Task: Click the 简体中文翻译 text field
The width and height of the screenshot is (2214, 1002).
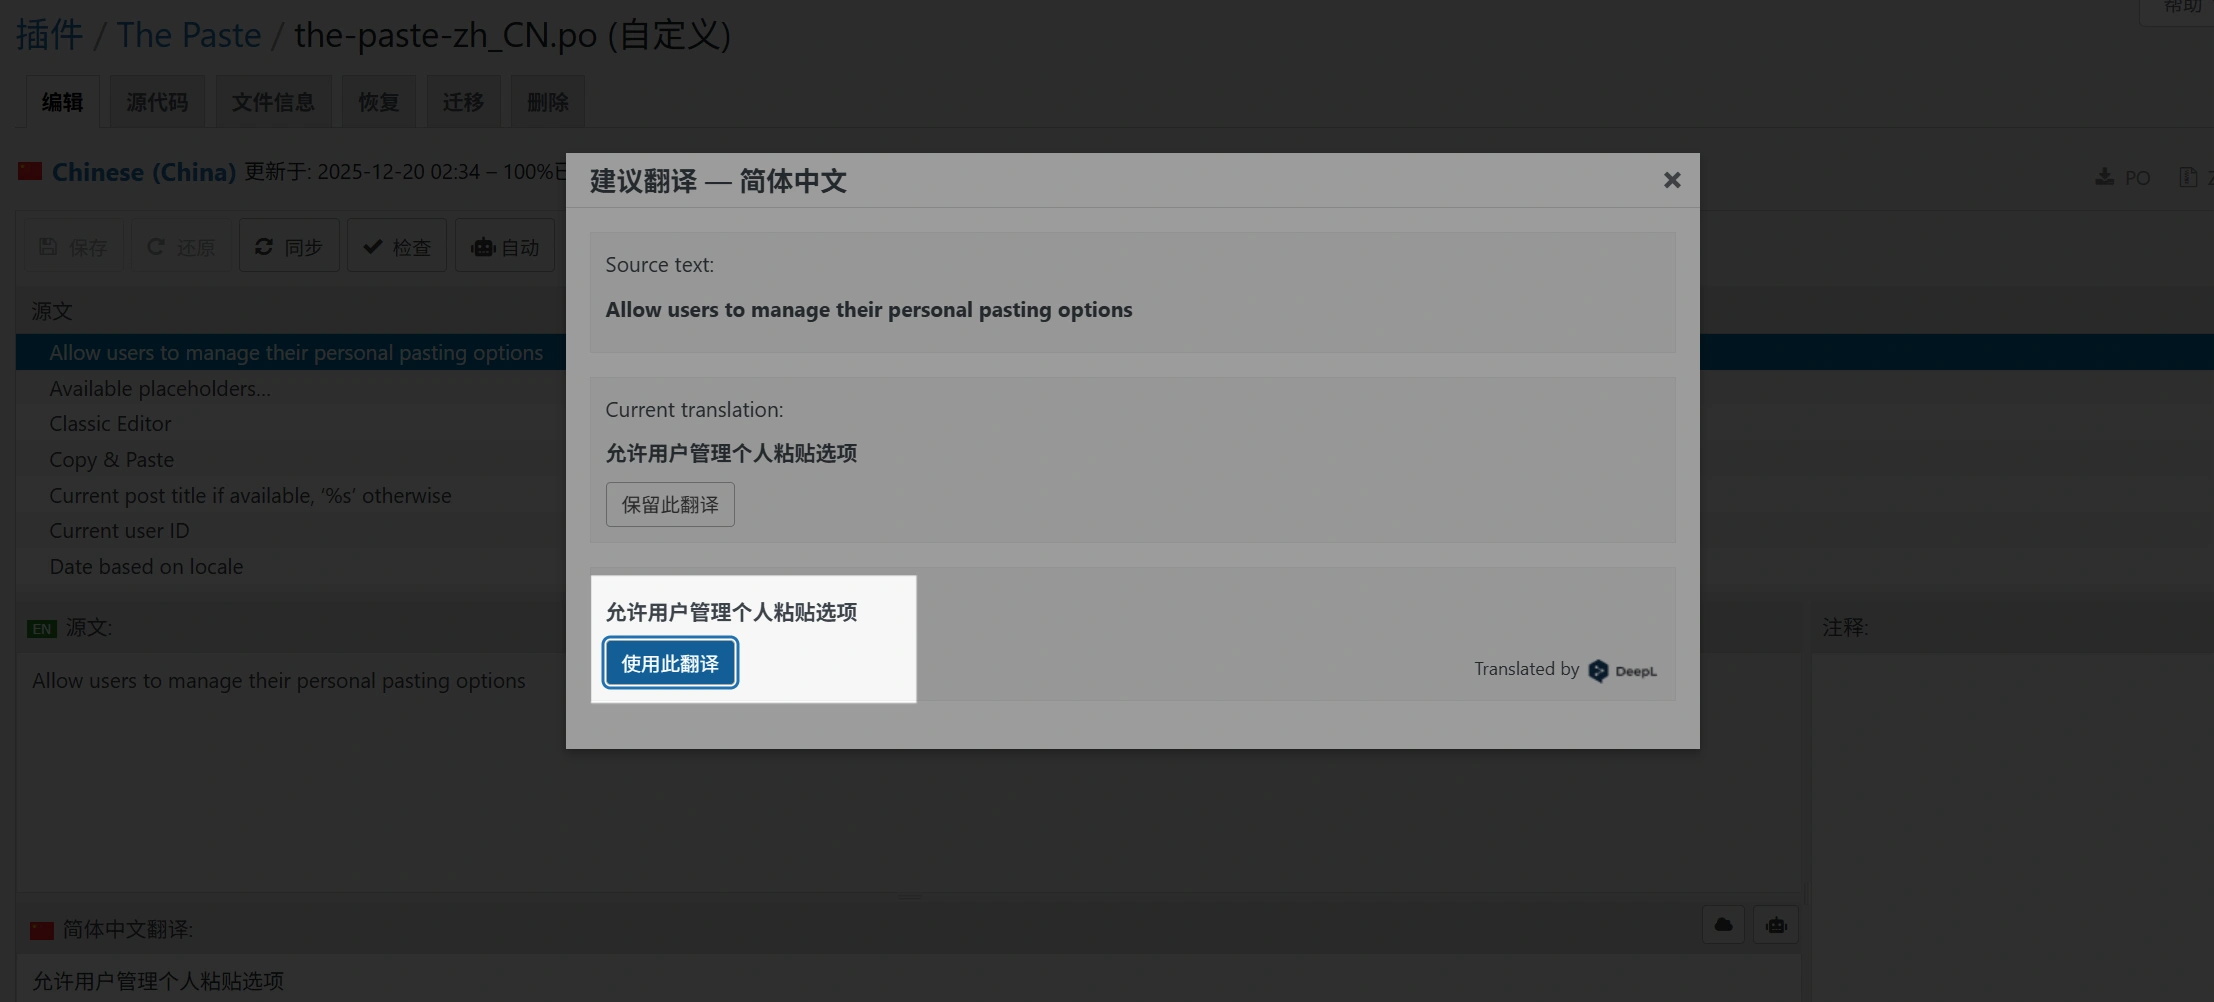Action: tap(908, 979)
